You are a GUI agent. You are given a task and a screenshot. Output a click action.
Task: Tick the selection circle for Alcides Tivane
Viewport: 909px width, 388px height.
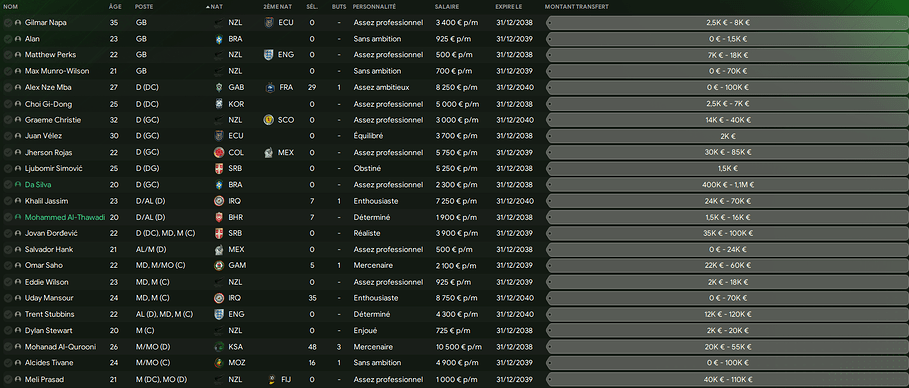(8, 363)
